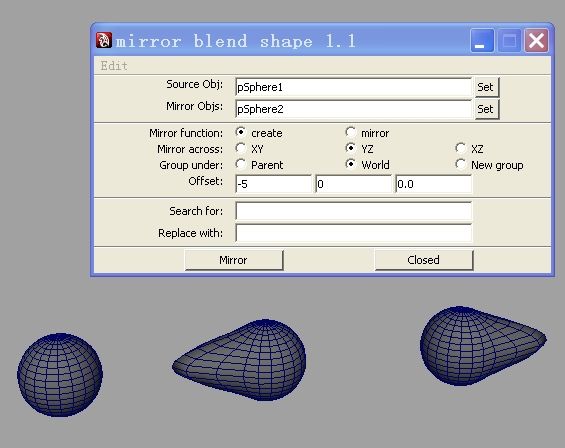This screenshot has height=448, width=565.
Task: Minimize the mirror blend shape window
Action: tap(482, 40)
